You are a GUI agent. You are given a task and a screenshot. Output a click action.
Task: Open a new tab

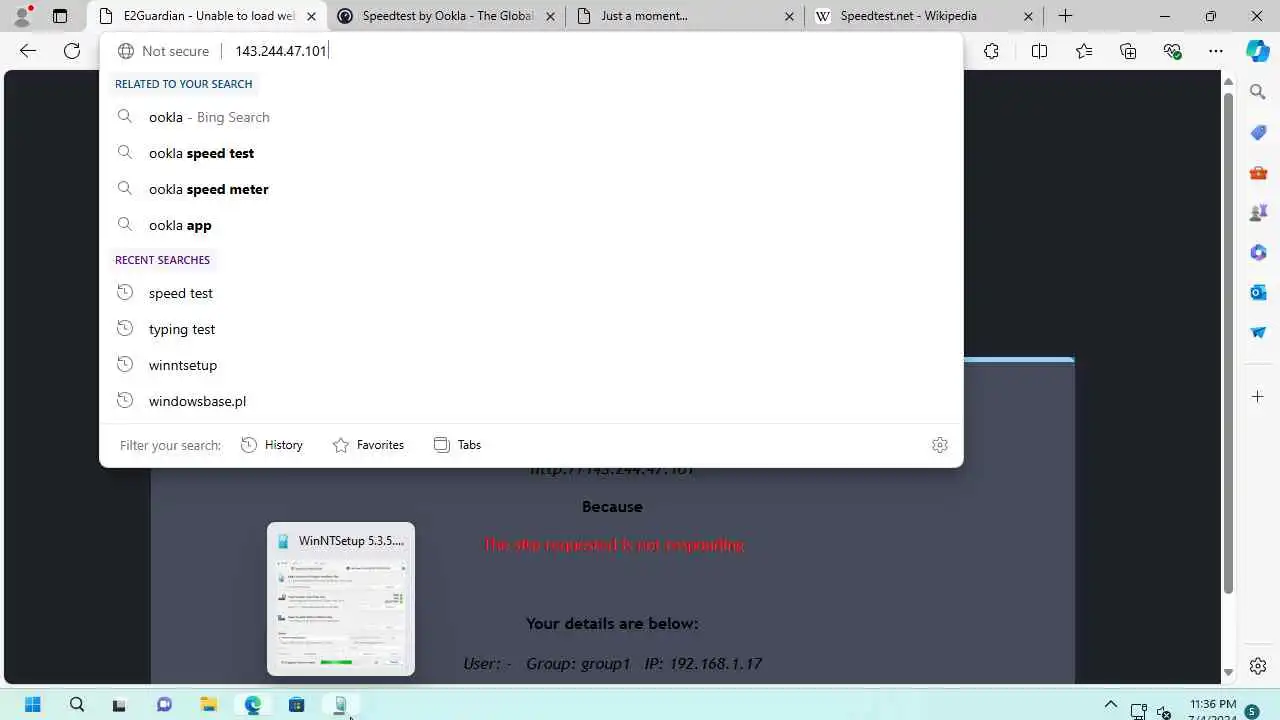point(1065,16)
